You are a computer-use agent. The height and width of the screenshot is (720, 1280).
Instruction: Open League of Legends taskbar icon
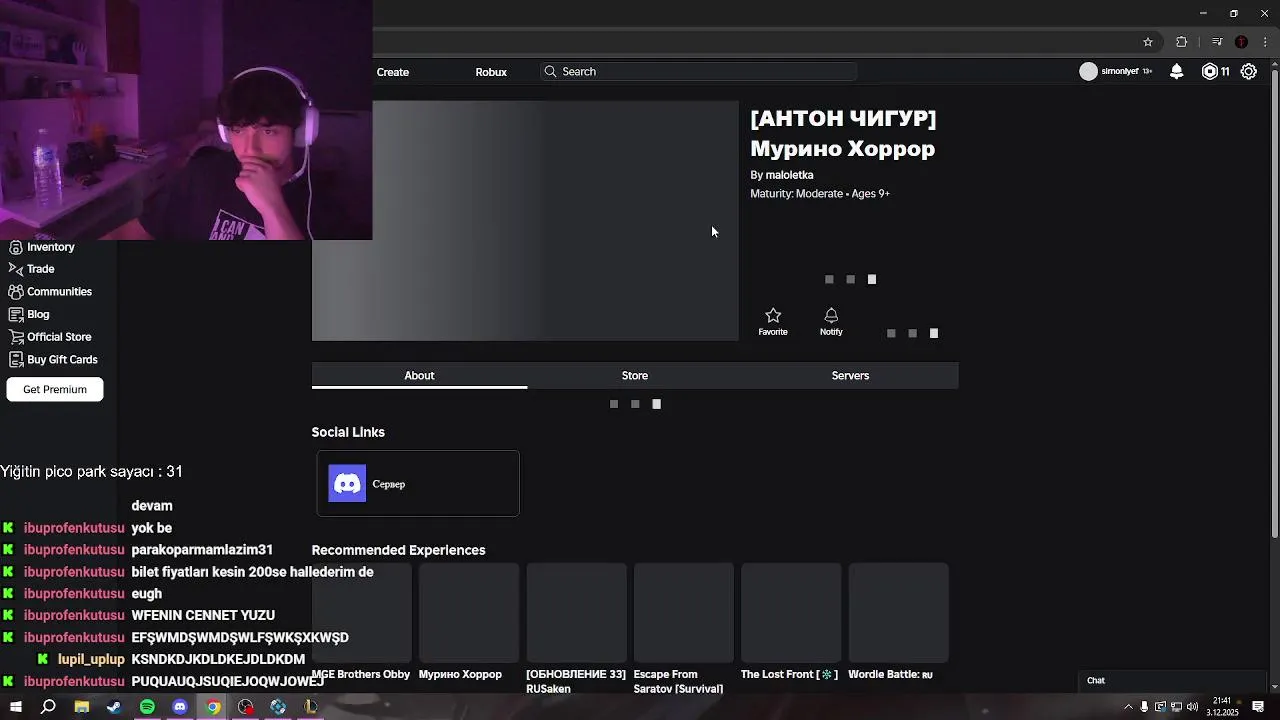pyautogui.click(x=311, y=707)
